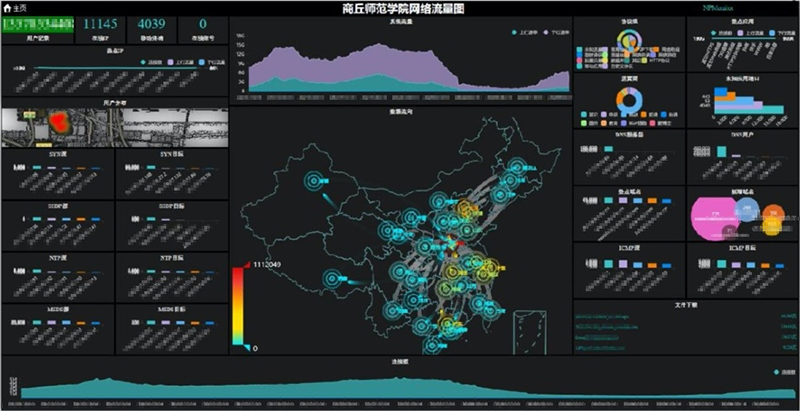Select the color scale maximum value 1112049
Screen dimensions: 800x411
267,265
